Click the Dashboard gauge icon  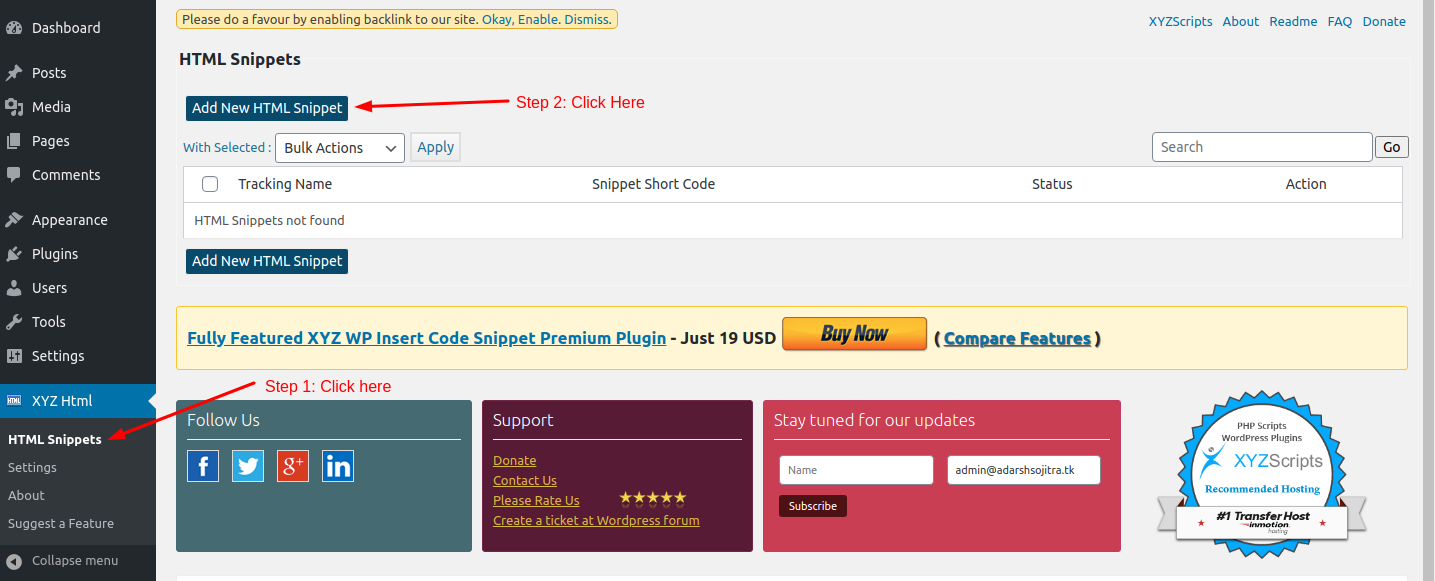tap(14, 28)
